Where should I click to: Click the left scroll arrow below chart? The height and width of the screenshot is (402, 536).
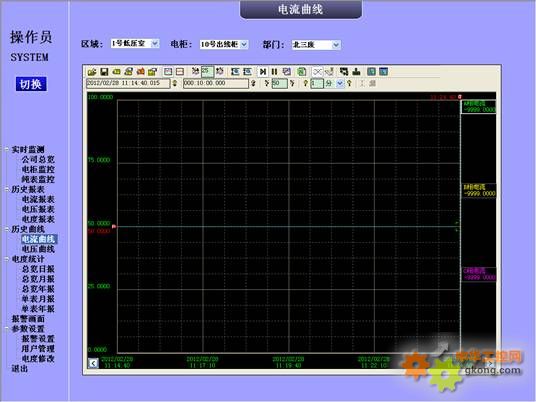[93, 363]
